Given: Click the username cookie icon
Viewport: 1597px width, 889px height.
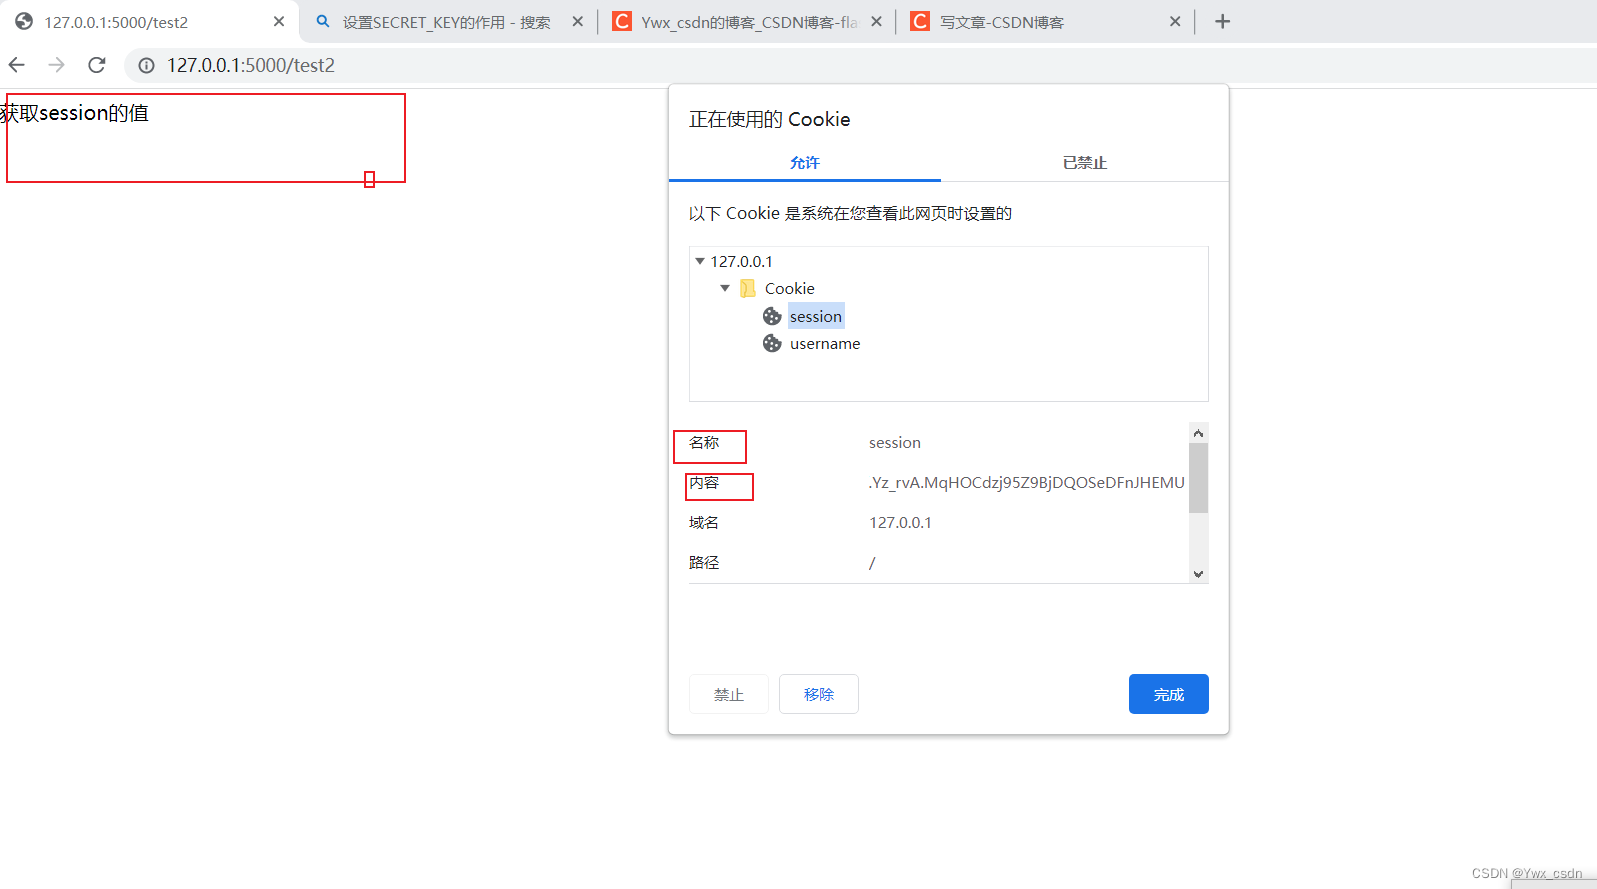Looking at the screenshot, I should click(x=772, y=343).
